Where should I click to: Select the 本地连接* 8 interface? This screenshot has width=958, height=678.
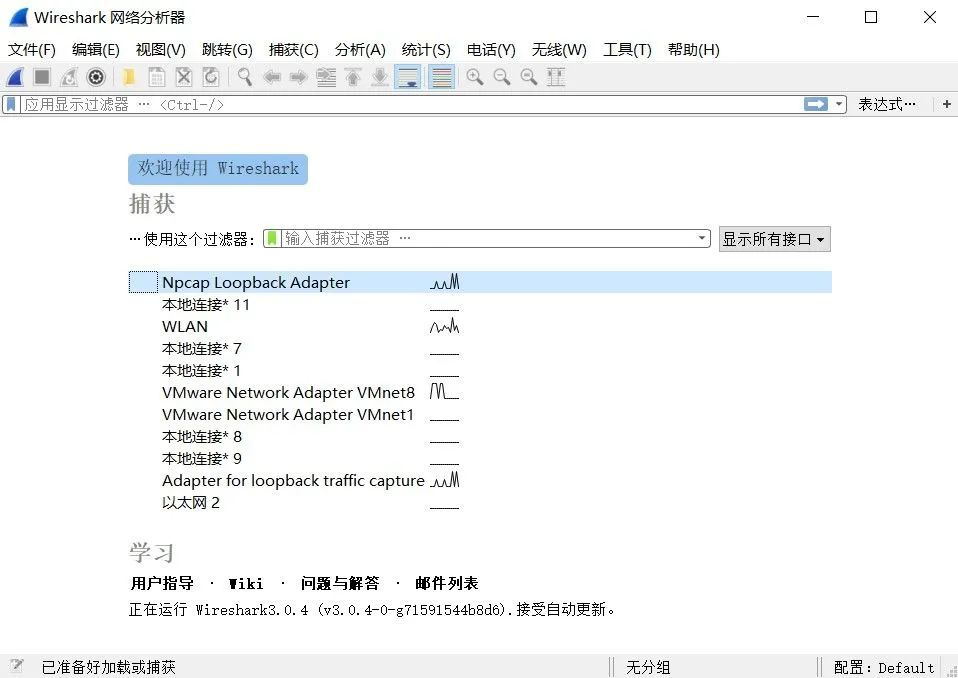[480, 436]
